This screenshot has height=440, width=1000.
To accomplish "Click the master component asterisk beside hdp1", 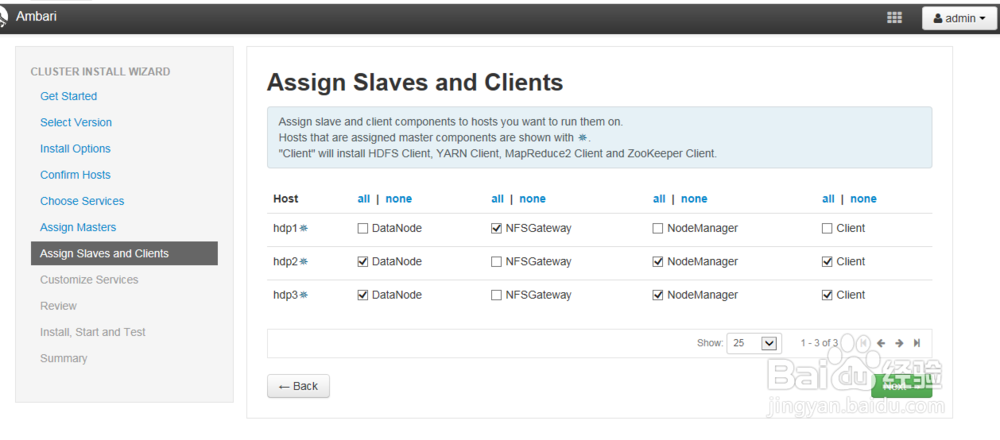I will click(303, 229).
